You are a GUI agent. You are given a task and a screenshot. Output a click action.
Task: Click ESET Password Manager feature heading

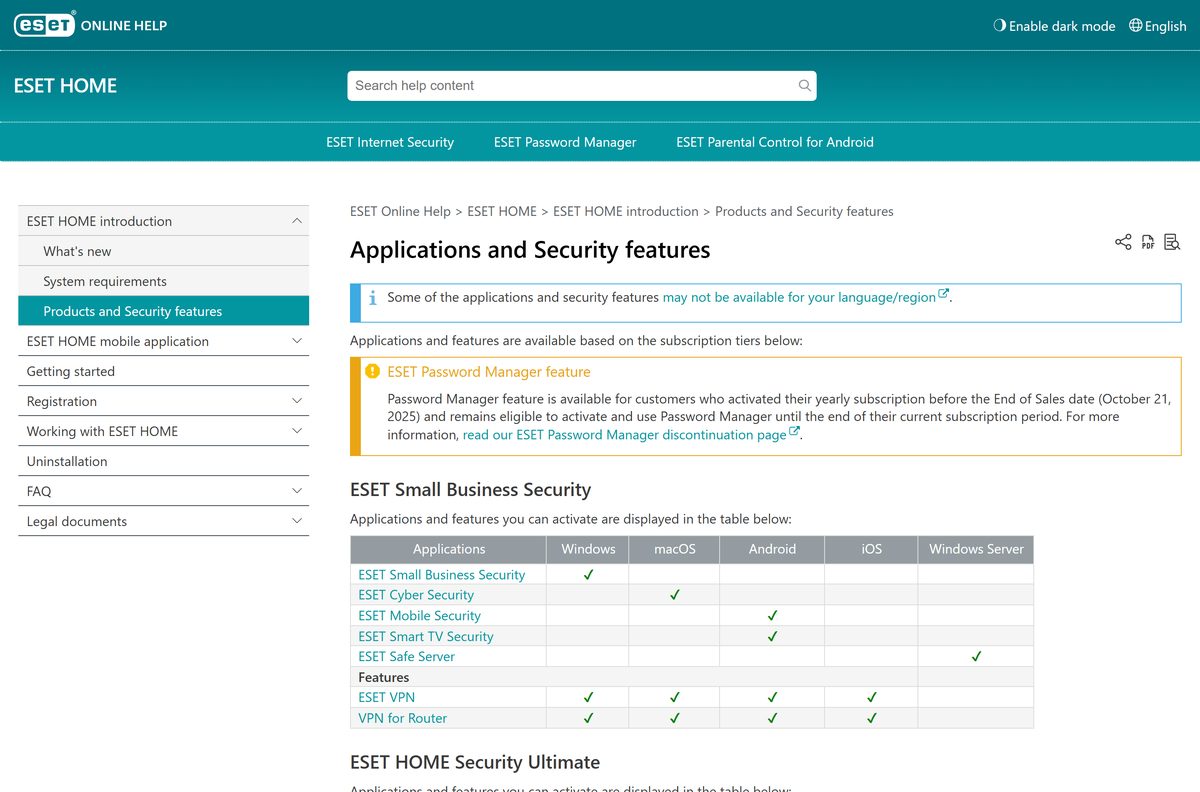click(489, 372)
